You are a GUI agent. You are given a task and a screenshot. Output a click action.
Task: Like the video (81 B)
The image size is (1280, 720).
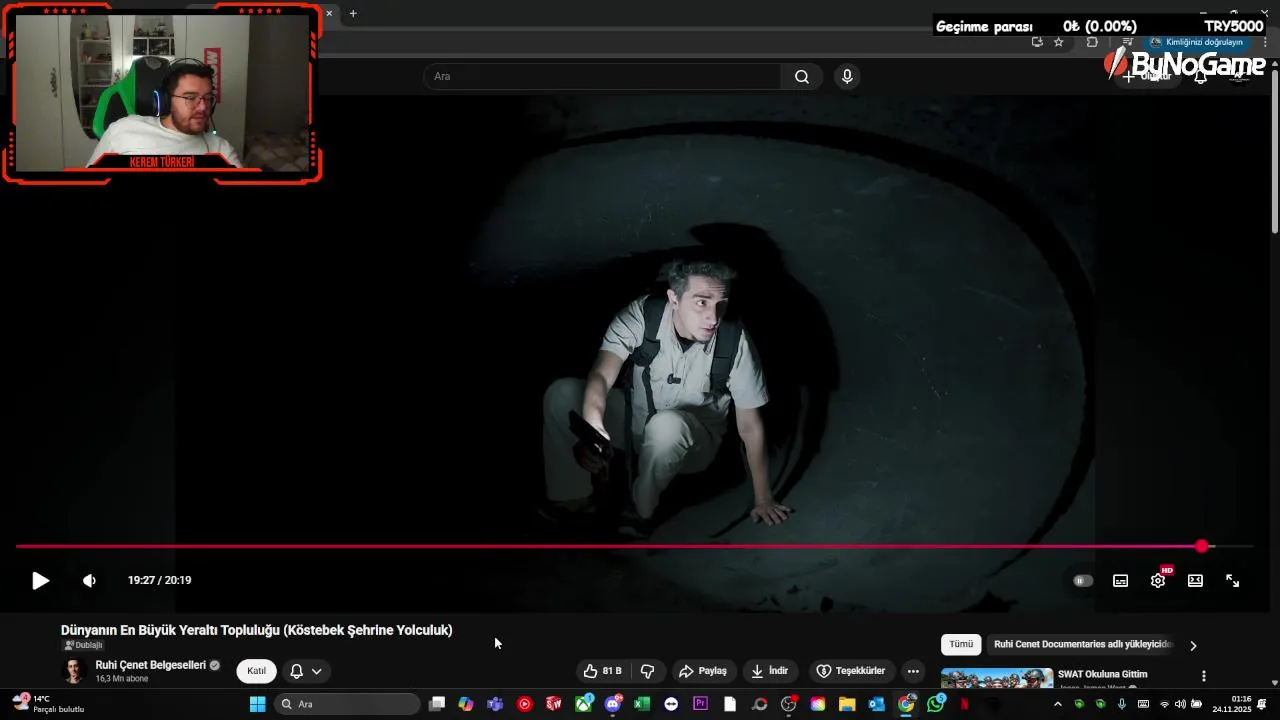pos(603,671)
